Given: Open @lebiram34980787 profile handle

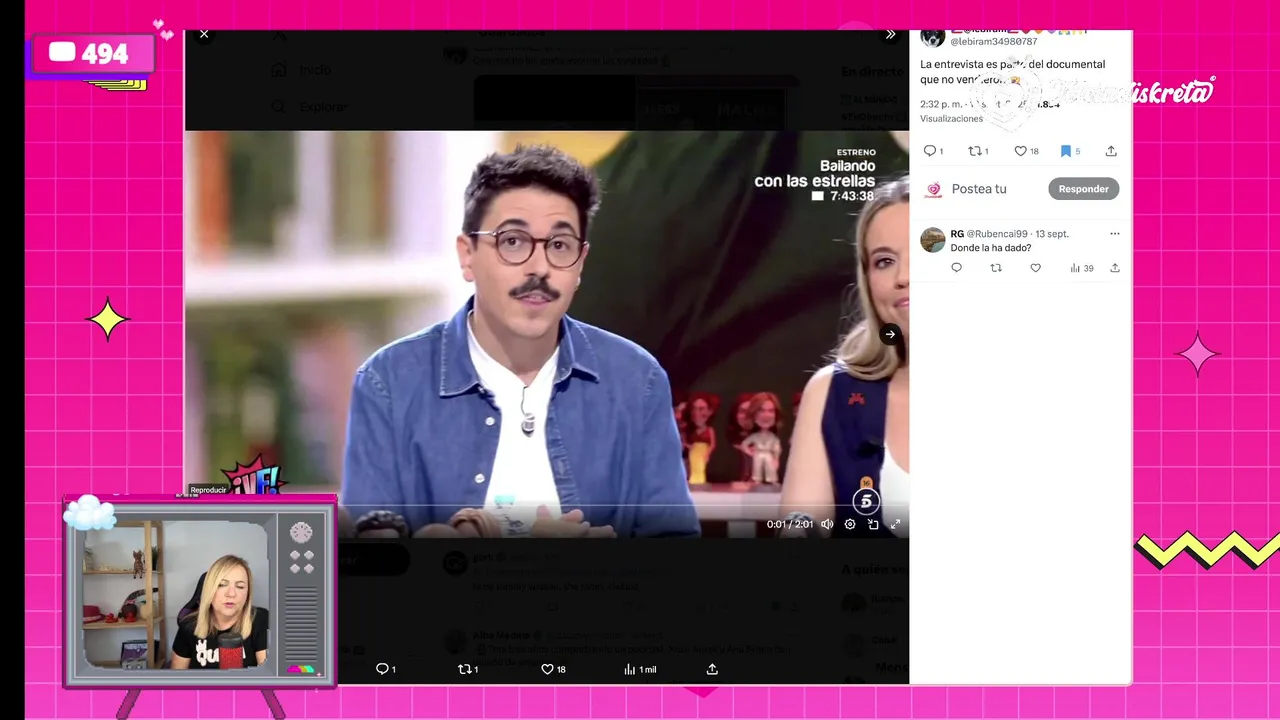Looking at the screenshot, I should pyautogui.click(x=994, y=42).
